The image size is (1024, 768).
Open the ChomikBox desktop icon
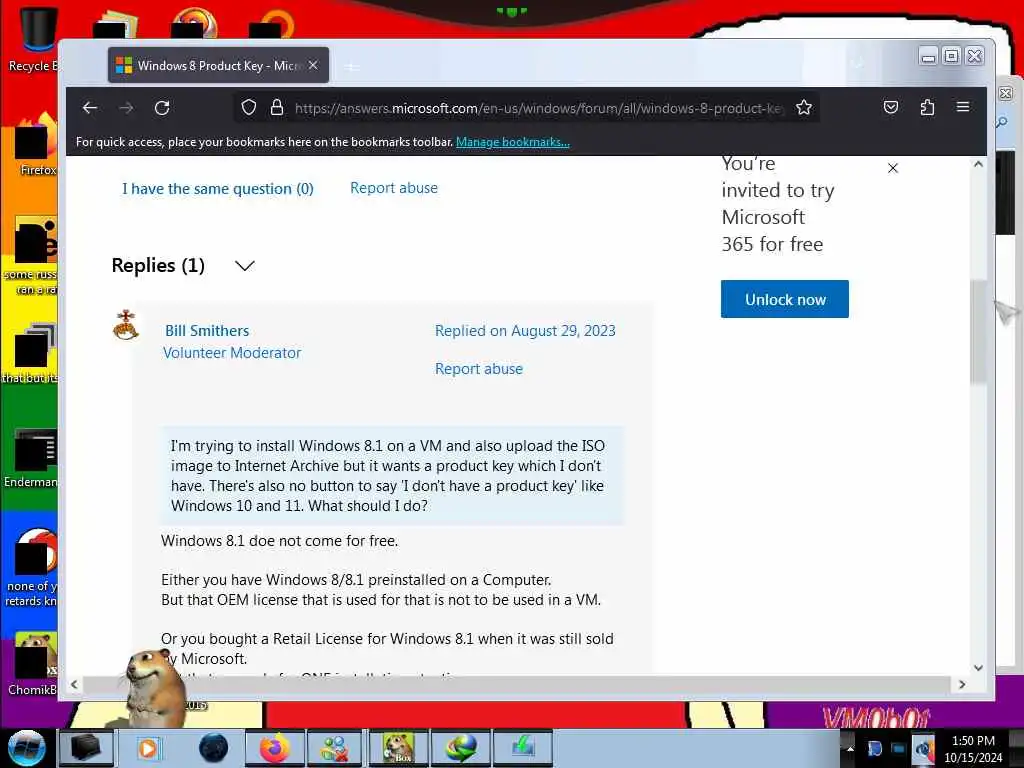point(33,663)
